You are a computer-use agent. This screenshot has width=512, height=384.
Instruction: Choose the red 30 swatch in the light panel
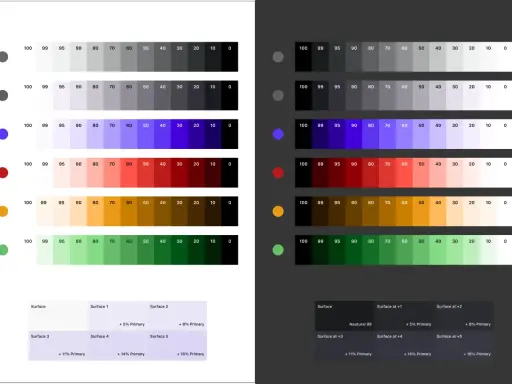[179, 173]
